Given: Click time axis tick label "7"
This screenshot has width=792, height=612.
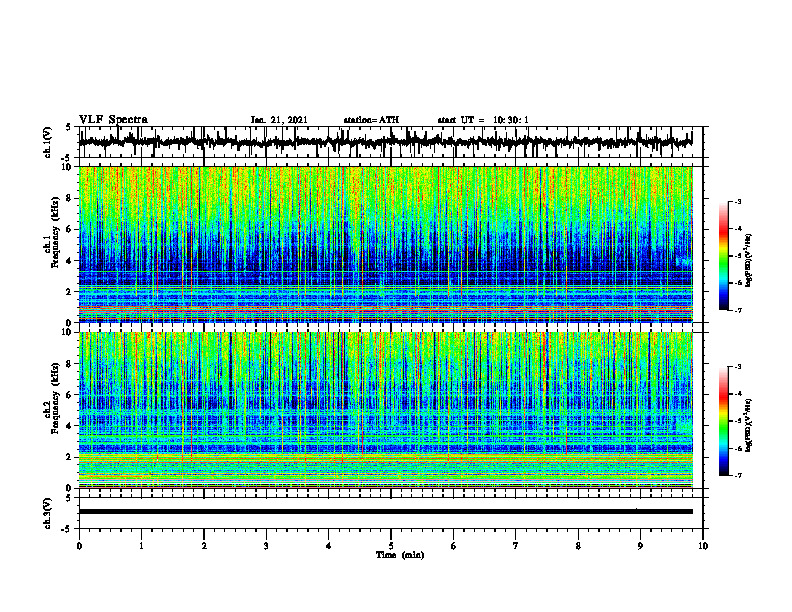Looking at the screenshot, I should (x=516, y=546).
